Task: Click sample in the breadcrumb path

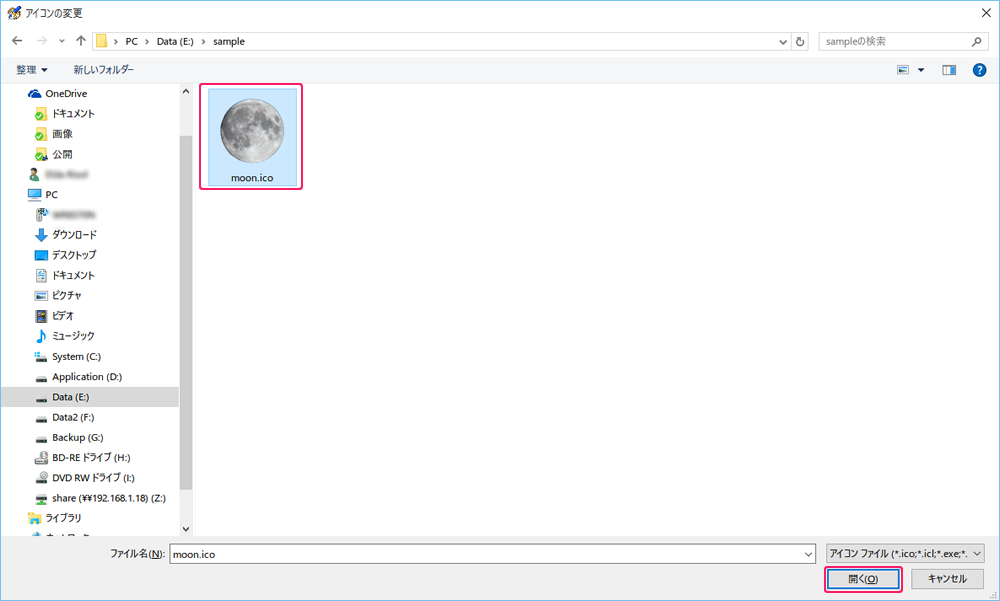Action: (x=229, y=41)
